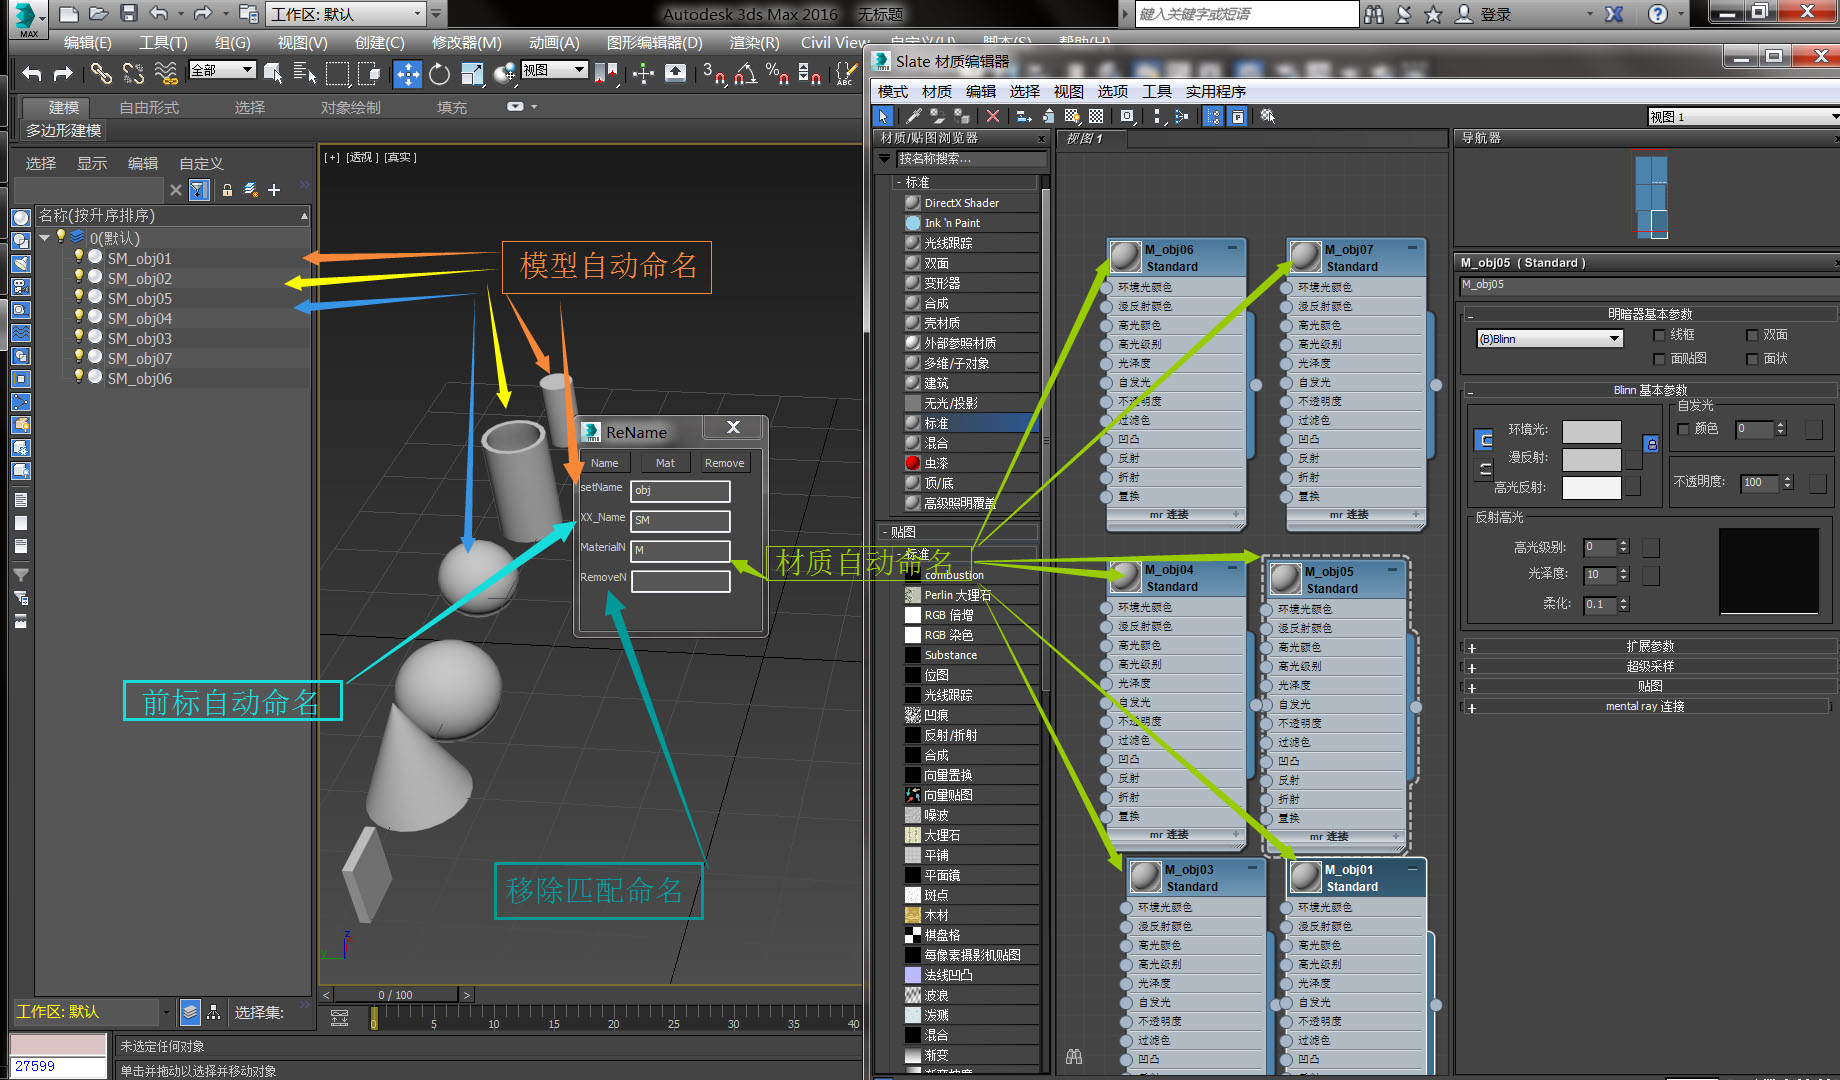Open the 修改器(M) menu
Screen dimensions: 1840x1080
pyautogui.click(x=466, y=42)
